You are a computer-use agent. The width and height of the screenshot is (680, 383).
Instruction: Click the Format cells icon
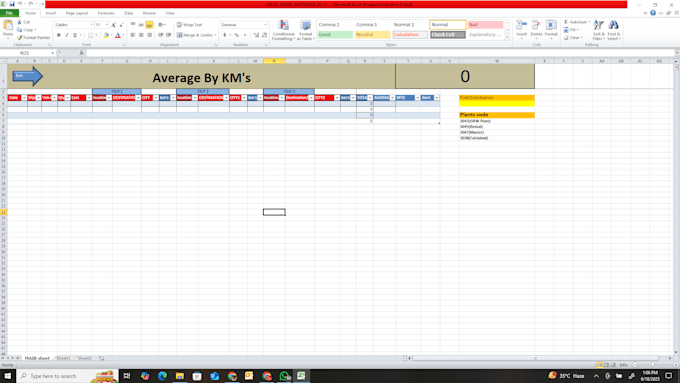click(x=551, y=26)
